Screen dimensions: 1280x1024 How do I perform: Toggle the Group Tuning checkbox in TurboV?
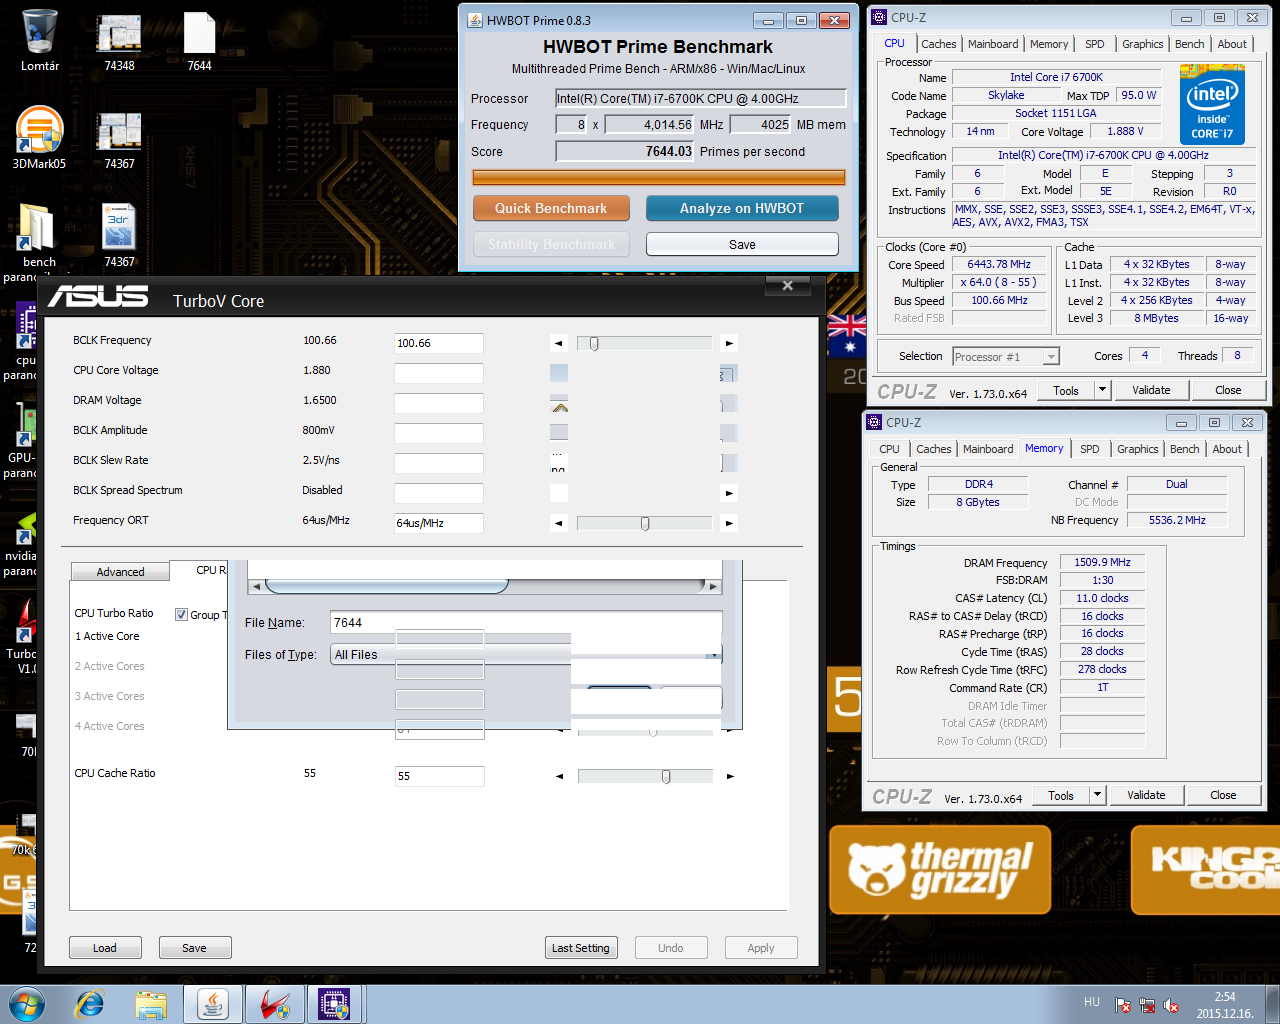pyautogui.click(x=181, y=615)
